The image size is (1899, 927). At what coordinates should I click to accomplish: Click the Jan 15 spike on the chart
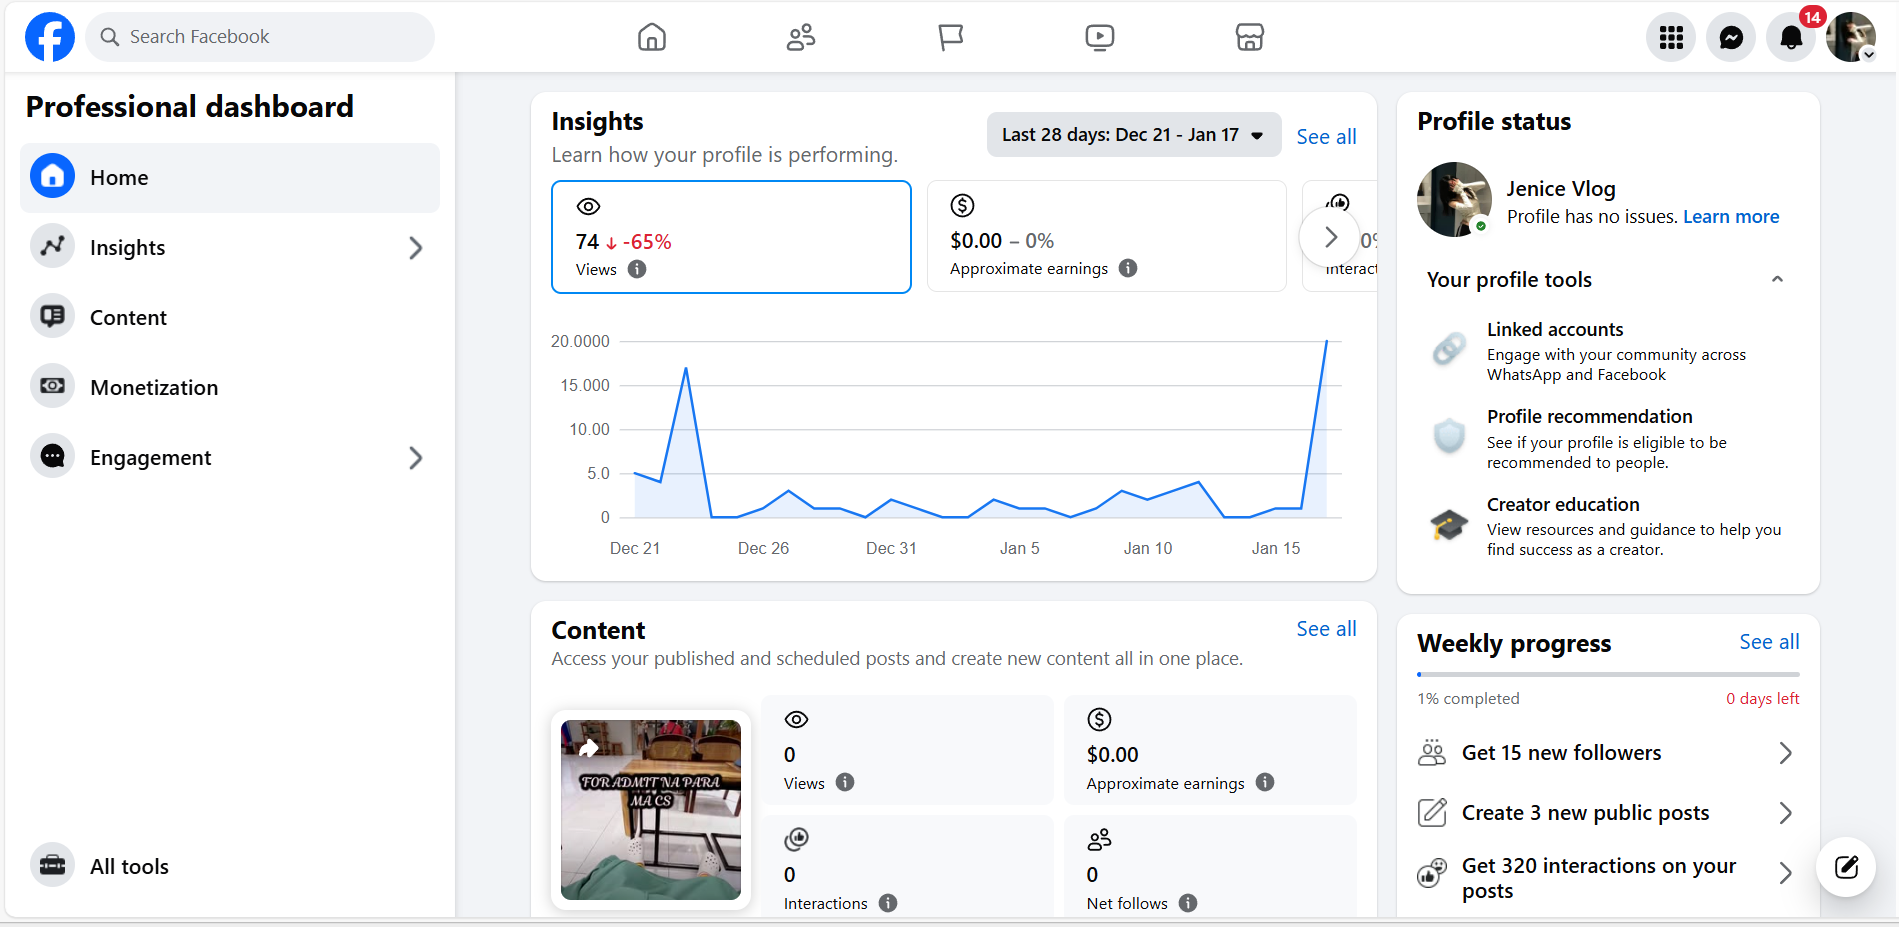tap(1326, 343)
